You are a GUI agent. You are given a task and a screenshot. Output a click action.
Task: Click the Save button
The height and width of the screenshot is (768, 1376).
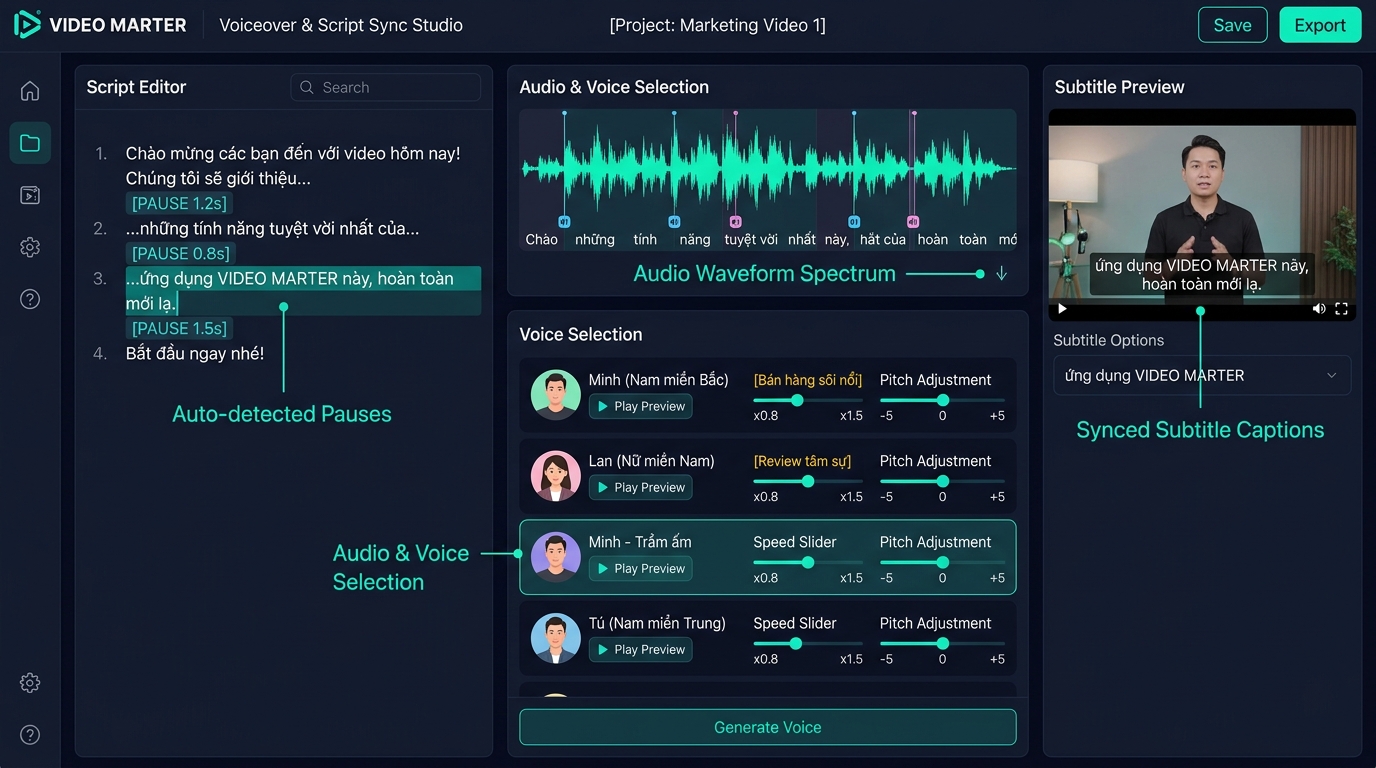(1232, 25)
